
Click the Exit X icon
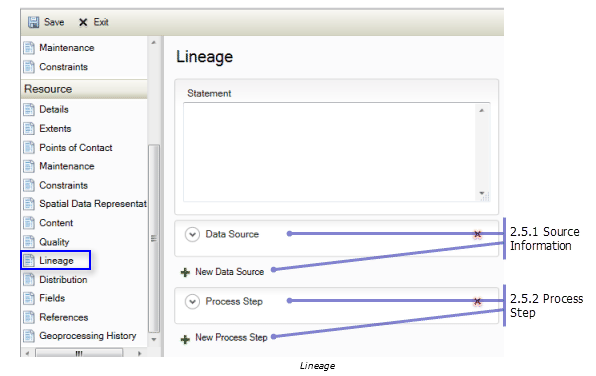(x=83, y=22)
